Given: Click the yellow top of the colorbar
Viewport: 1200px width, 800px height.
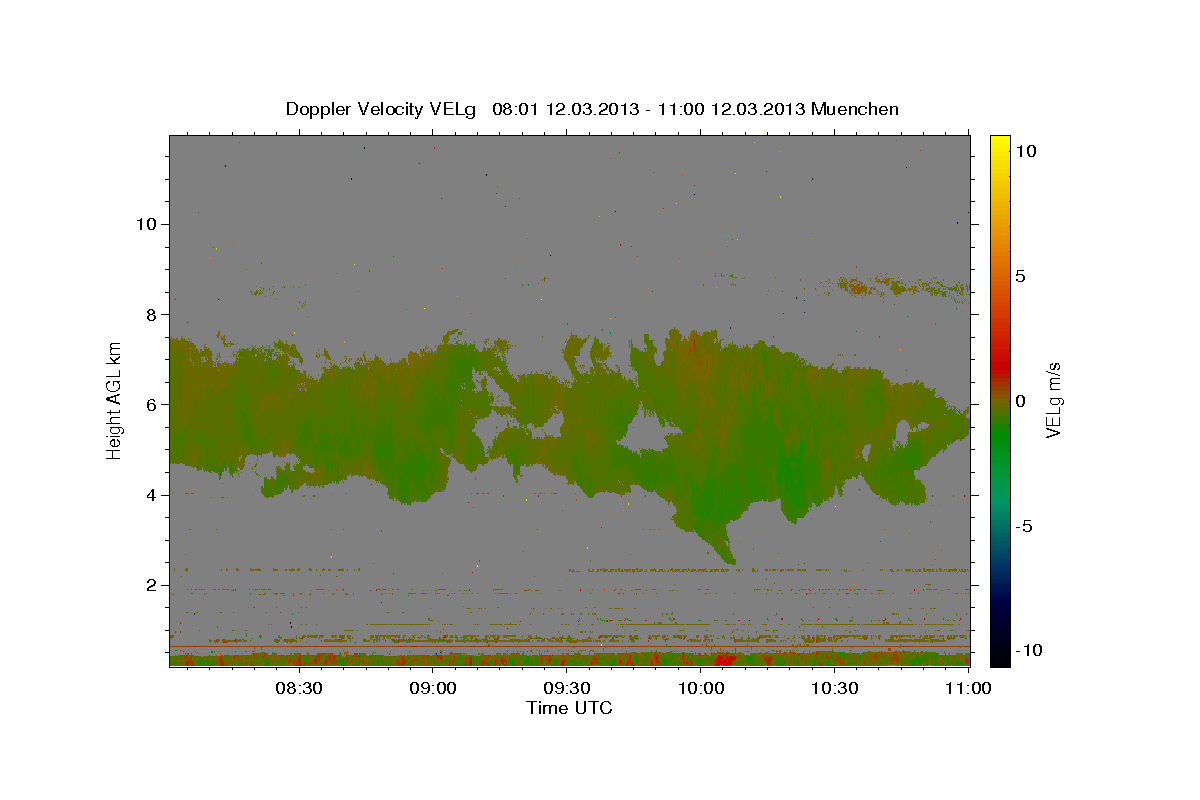Looking at the screenshot, I should (x=999, y=142).
